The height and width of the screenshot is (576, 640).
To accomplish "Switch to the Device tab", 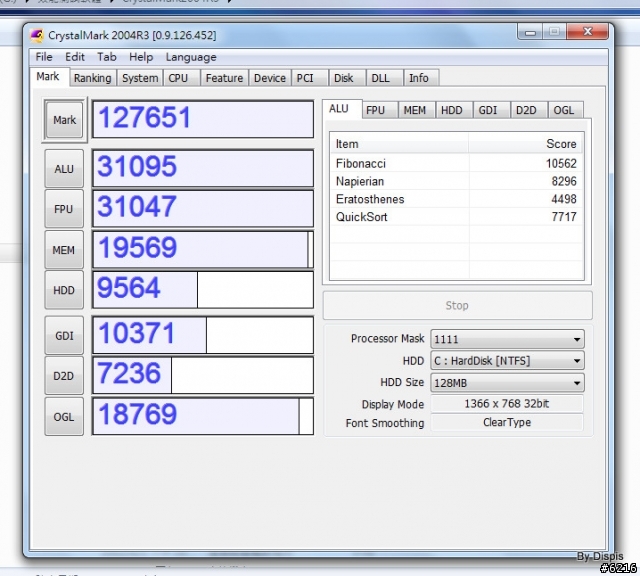I will tap(270, 78).
